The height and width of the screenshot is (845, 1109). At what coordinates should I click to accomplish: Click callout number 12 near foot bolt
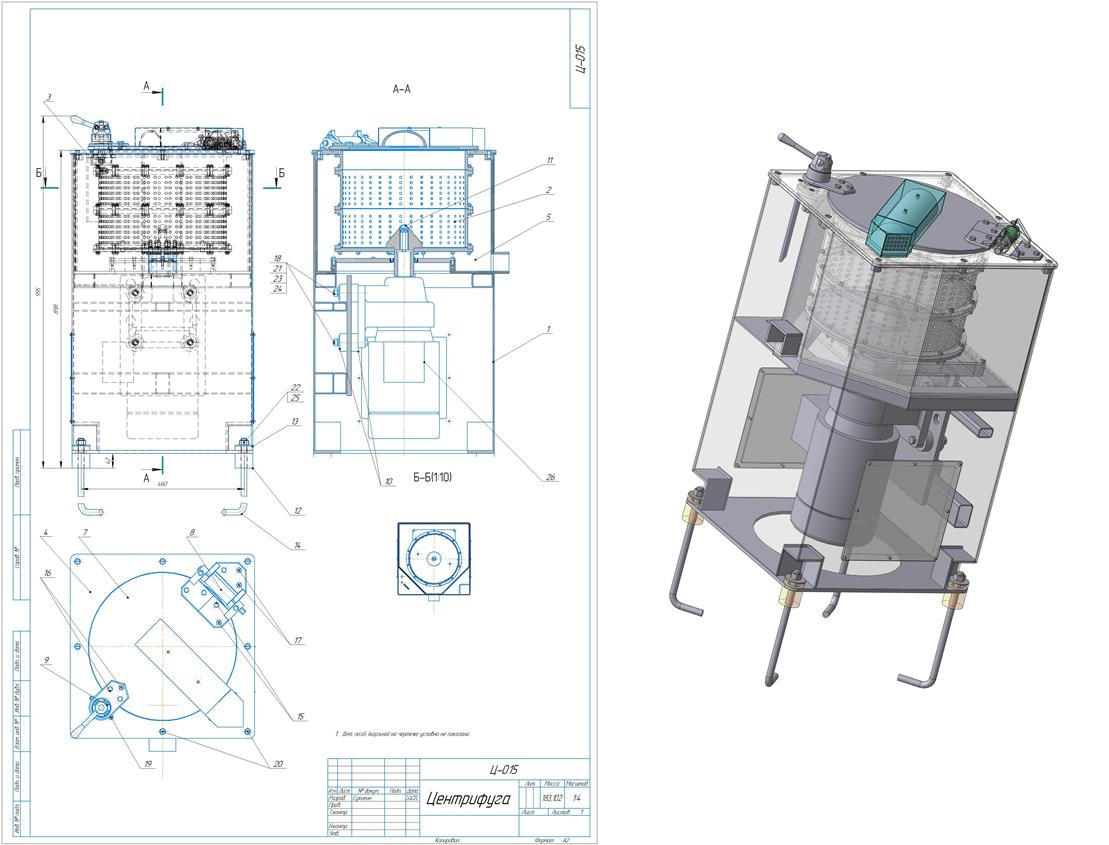tap(298, 511)
